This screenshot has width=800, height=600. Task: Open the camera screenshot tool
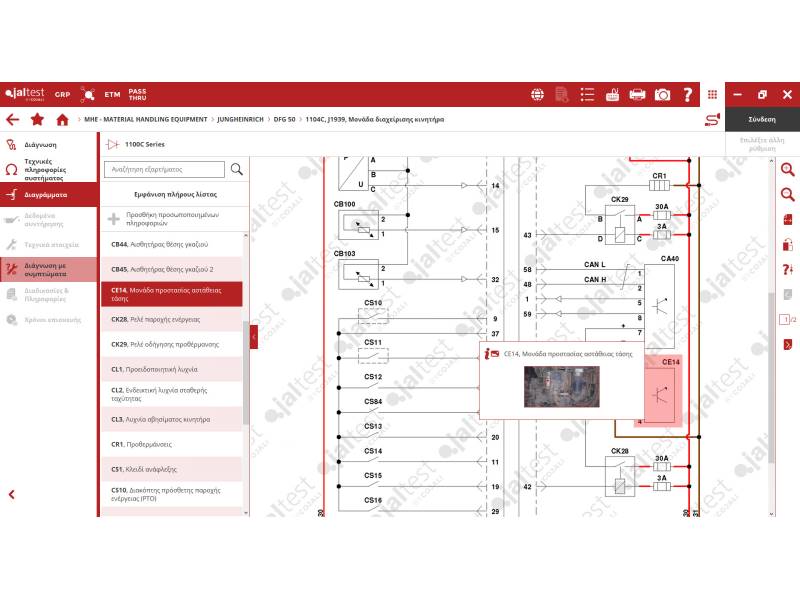[662, 95]
